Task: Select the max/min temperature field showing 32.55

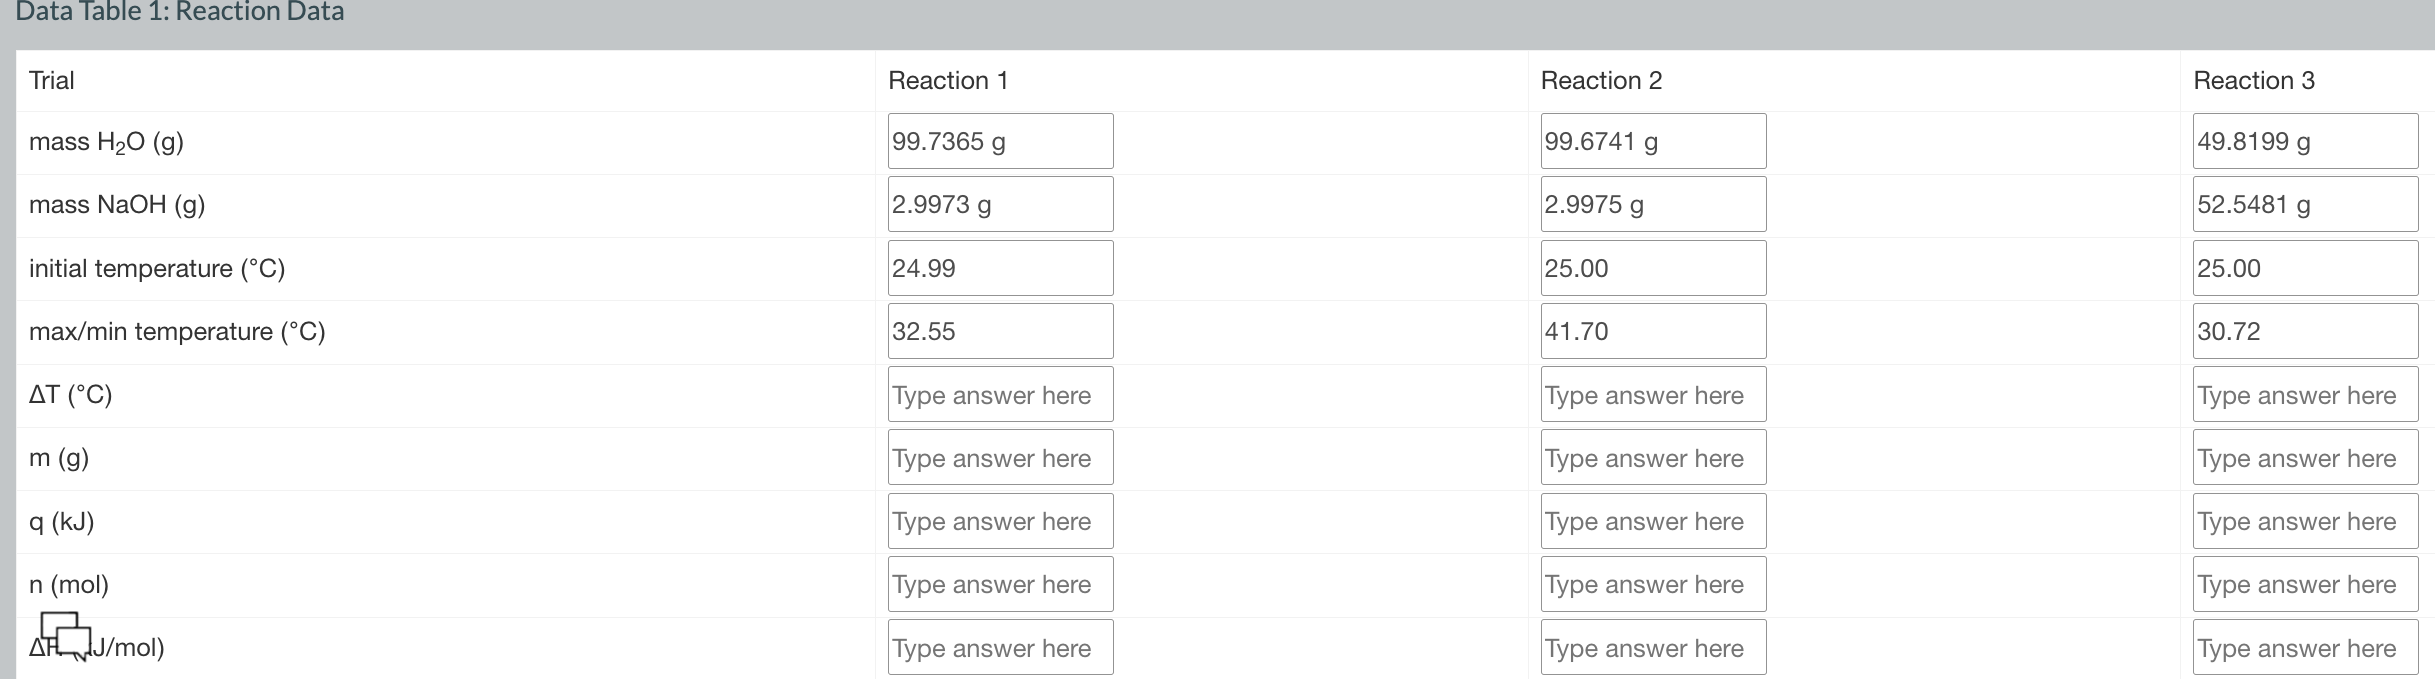Action: click(x=999, y=331)
